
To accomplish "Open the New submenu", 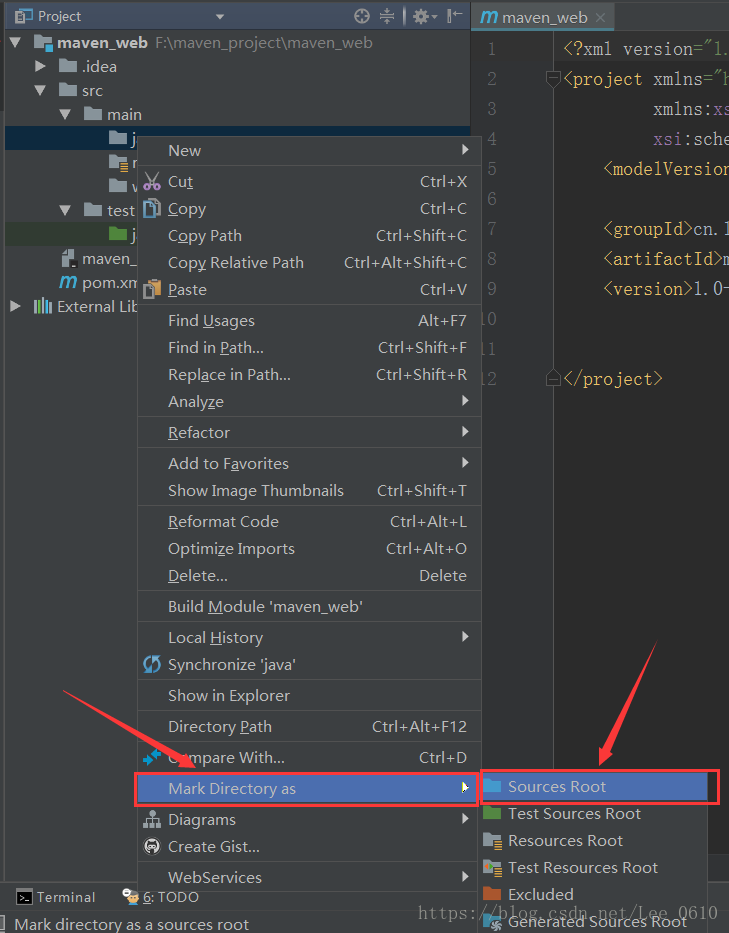I will (x=309, y=151).
